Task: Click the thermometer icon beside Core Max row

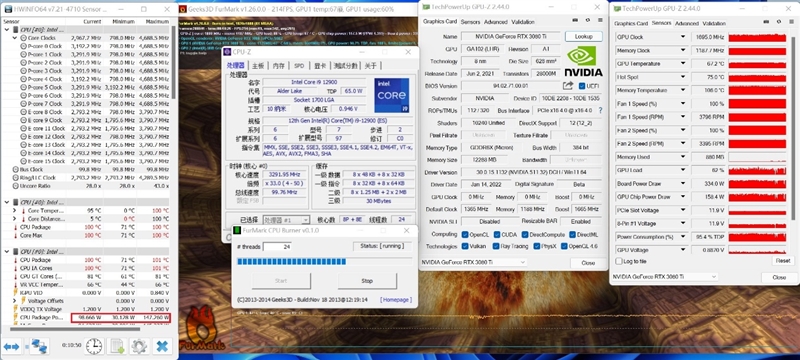Action: click(15, 235)
